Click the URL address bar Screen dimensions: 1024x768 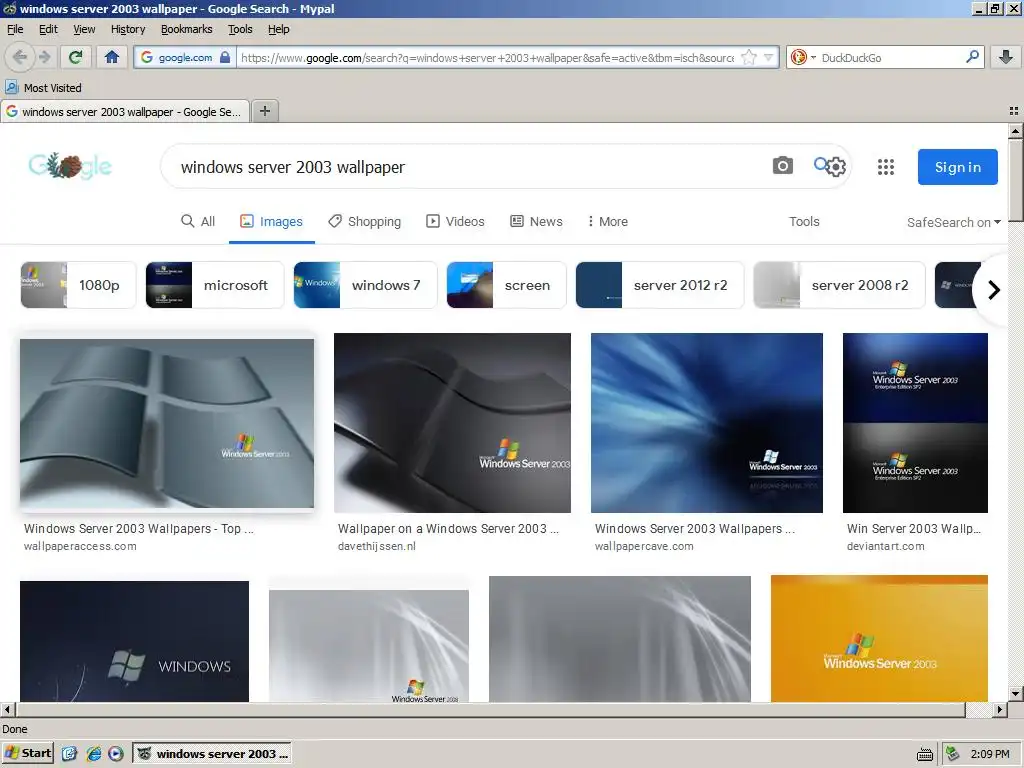click(487, 57)
